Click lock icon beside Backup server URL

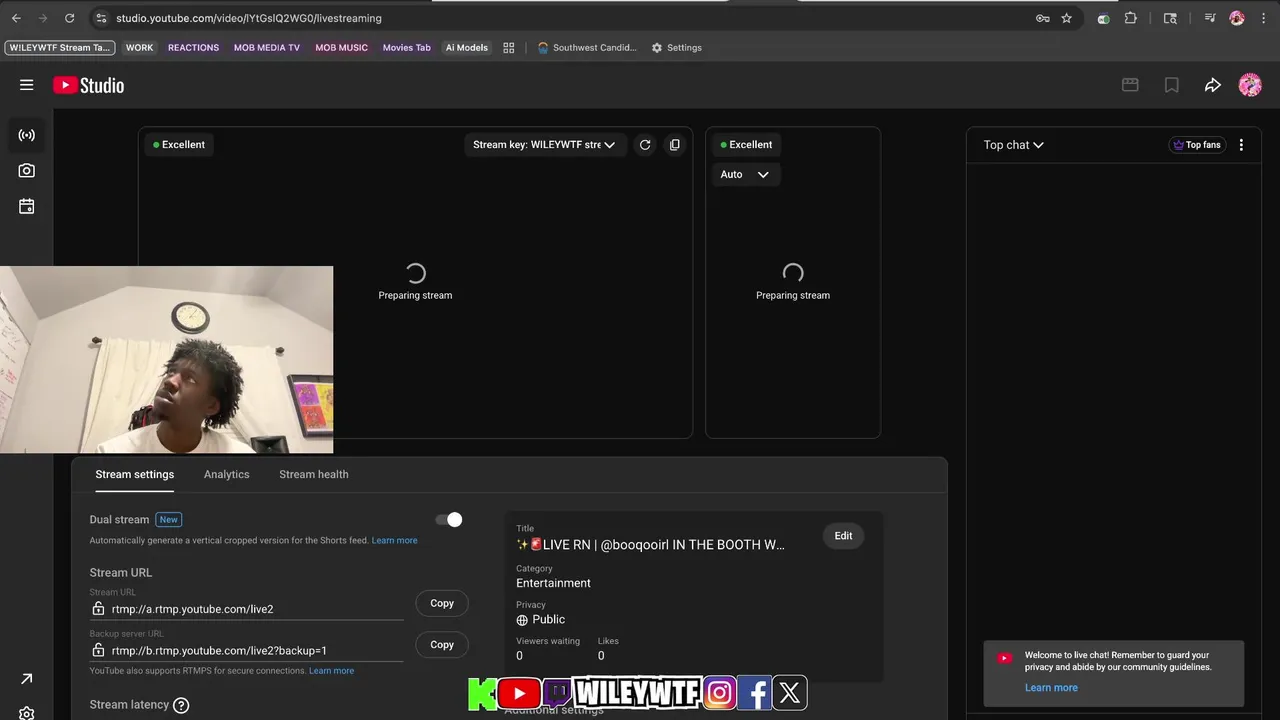pyautogui.click(x=98, y=650)
